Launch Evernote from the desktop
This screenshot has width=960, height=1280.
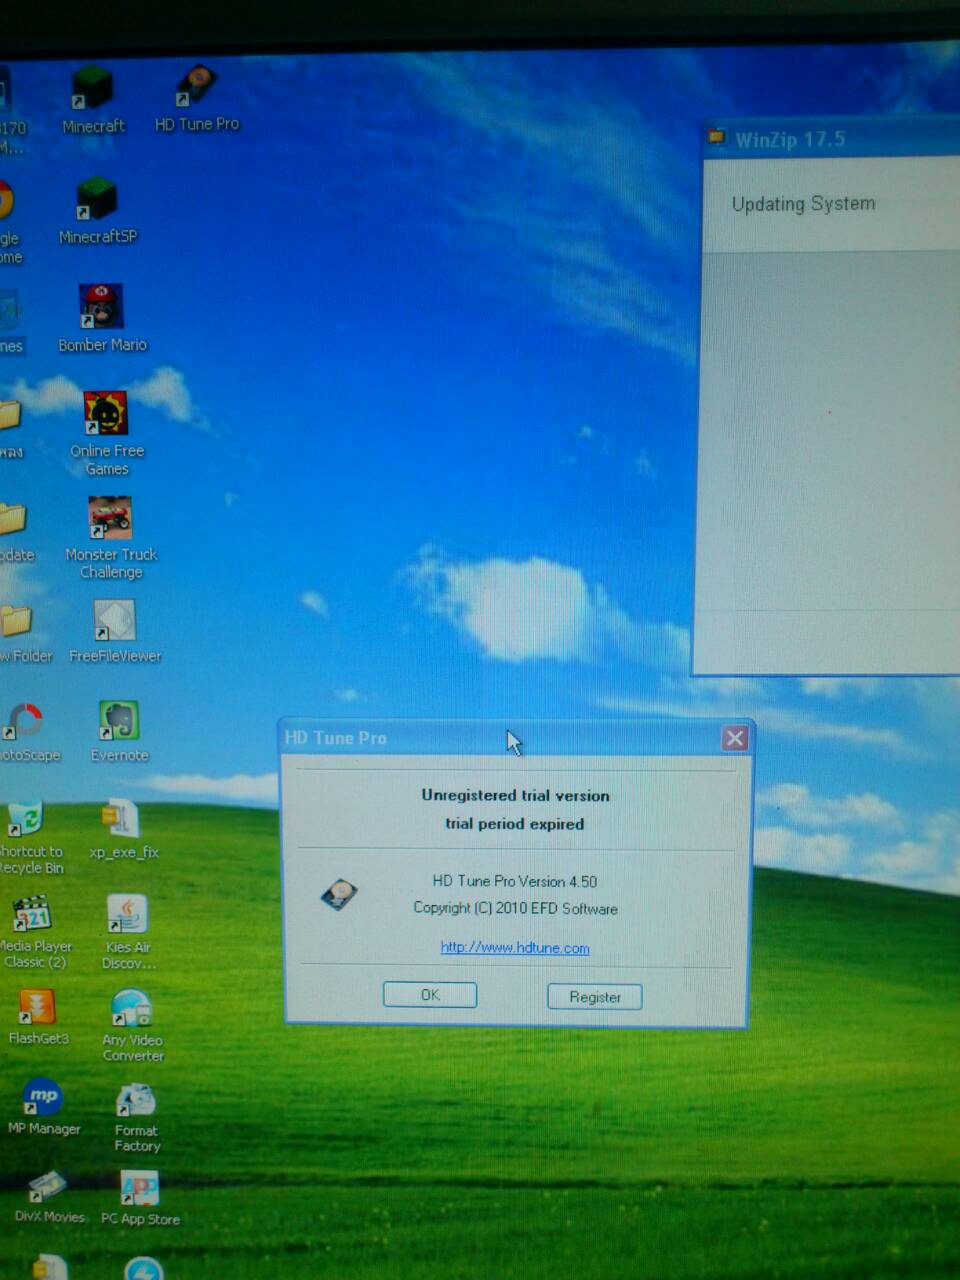119,722
